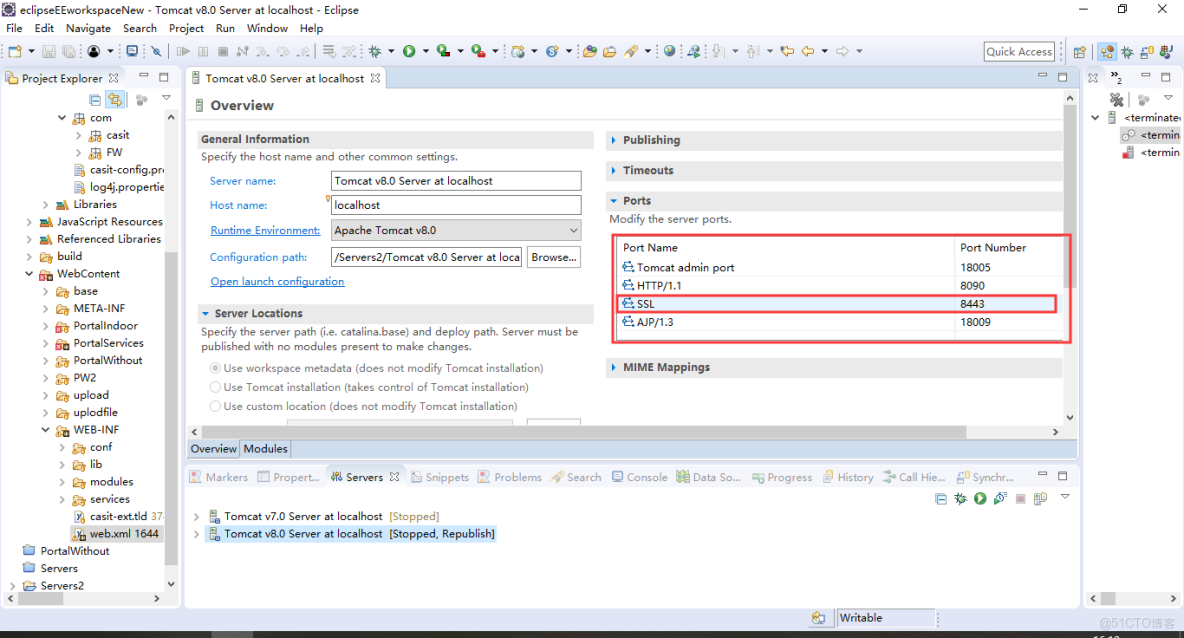This screenshot has height=638, width=1184.
Task: Open the Project menu
Action: tap(187, 29)
